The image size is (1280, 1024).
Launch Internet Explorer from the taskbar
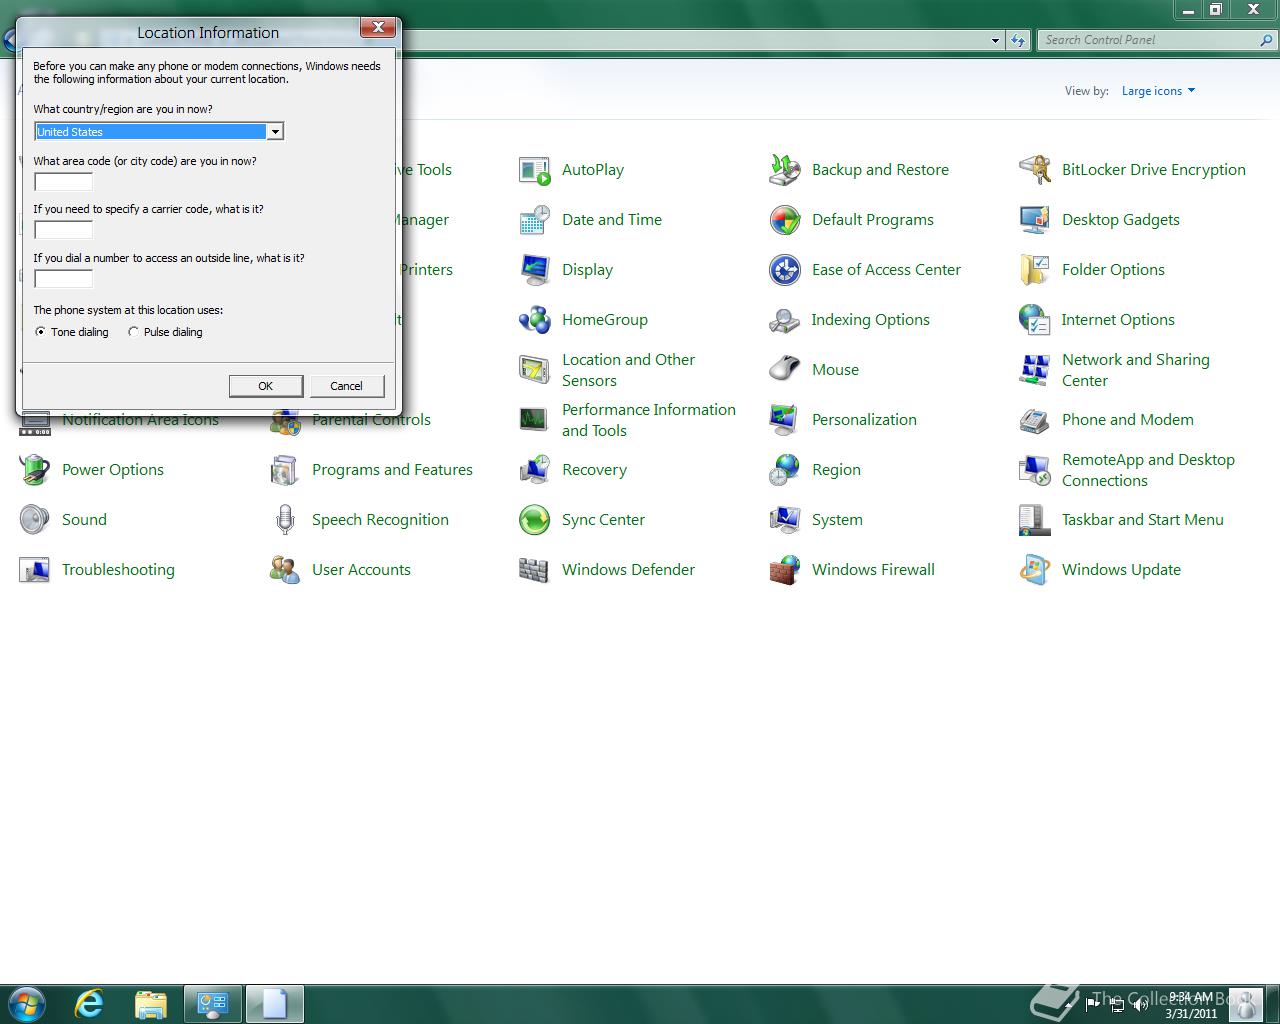click(90, 1003)
